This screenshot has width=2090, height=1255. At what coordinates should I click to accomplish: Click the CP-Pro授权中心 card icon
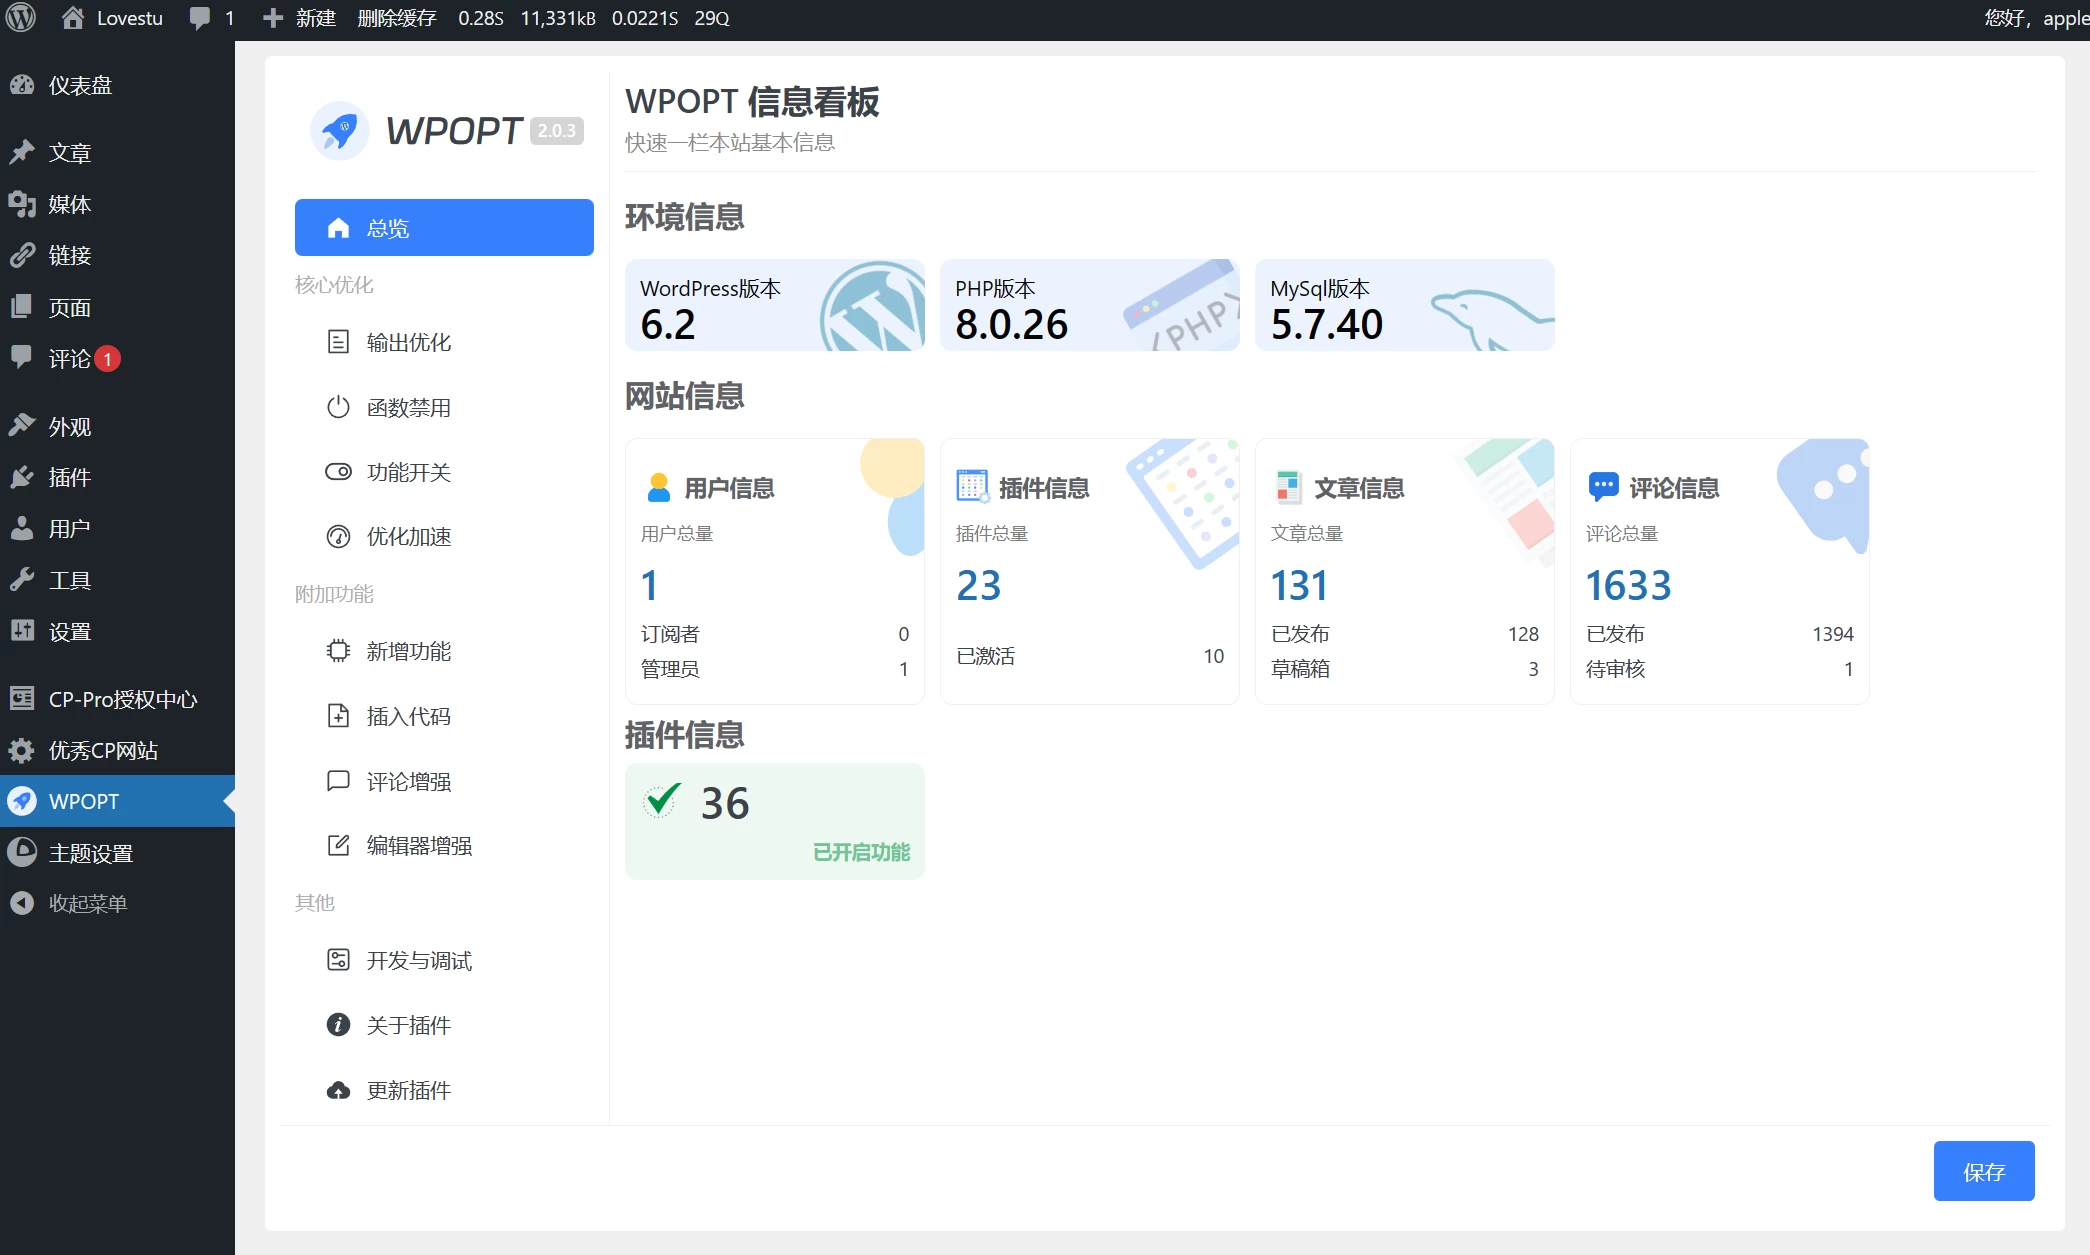(x=22, y=699)
